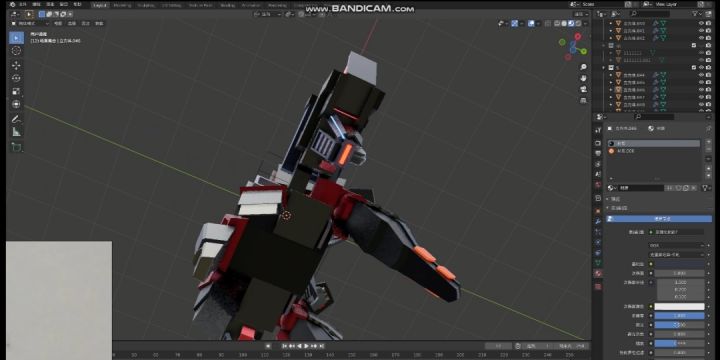
Task: Open the World properties tab
Action: click(x=598, y=185)
